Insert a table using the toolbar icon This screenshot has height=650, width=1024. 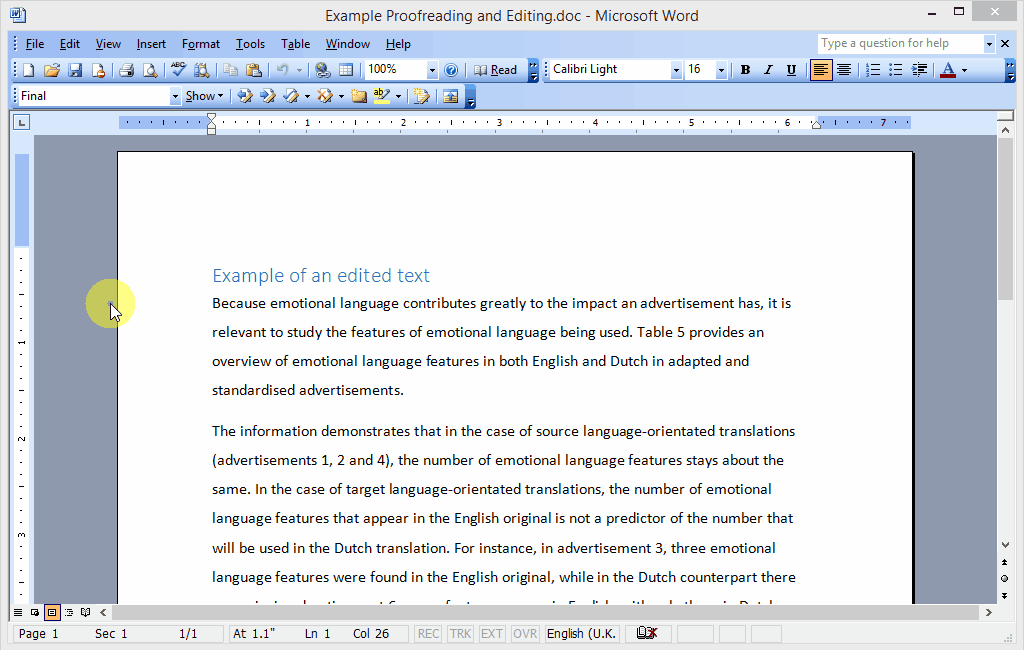[346, 70]
